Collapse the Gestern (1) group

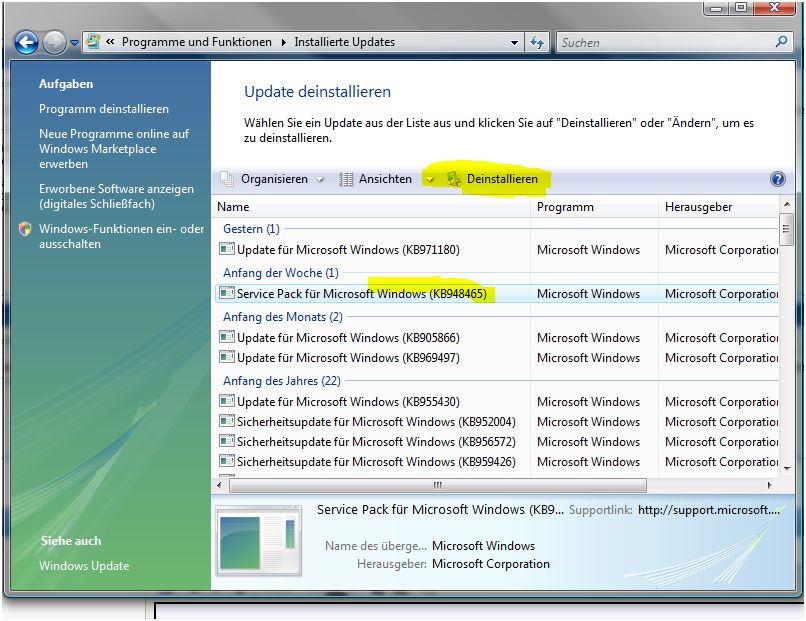pos(251,229)
